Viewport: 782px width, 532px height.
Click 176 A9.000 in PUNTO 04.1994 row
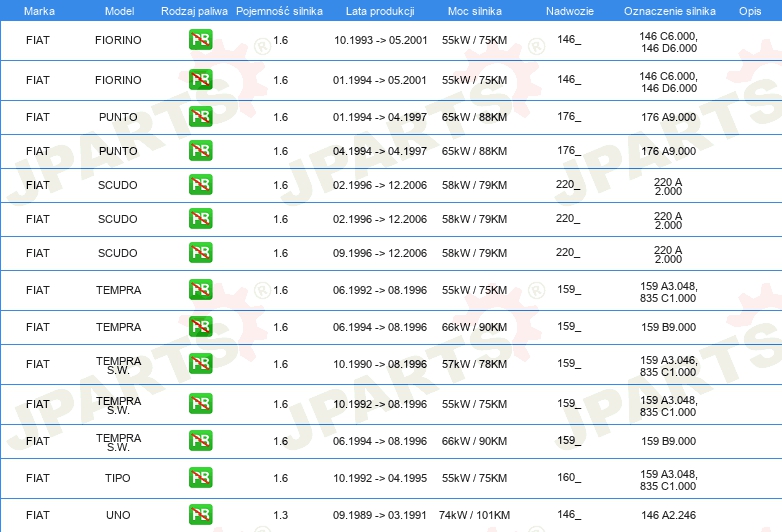point(668,151)
